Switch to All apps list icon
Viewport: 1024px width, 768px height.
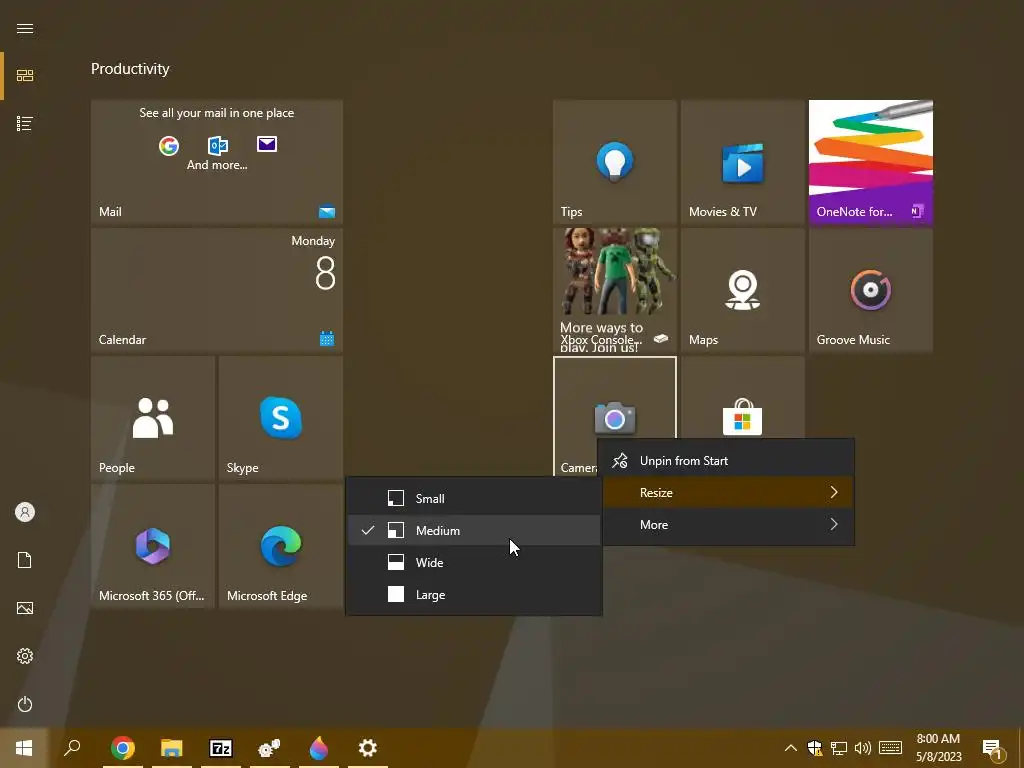click(25, 123)
